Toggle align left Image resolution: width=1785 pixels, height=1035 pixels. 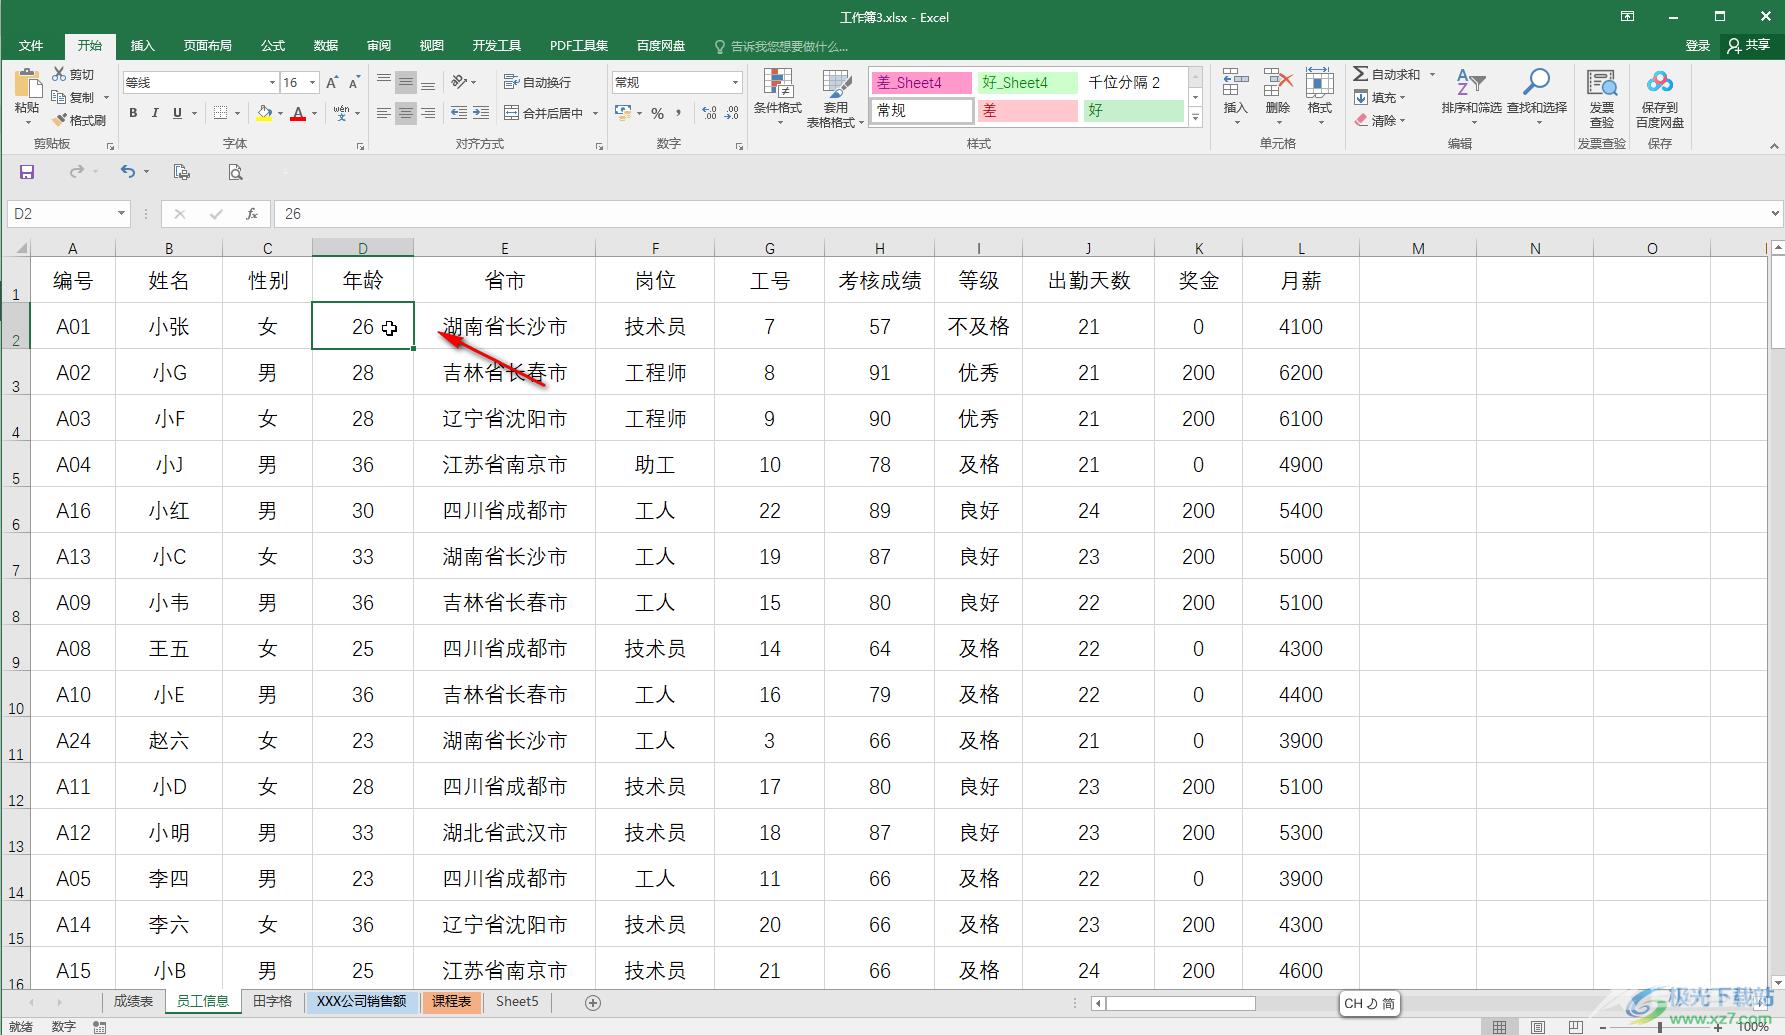click(x=383, y=113)
